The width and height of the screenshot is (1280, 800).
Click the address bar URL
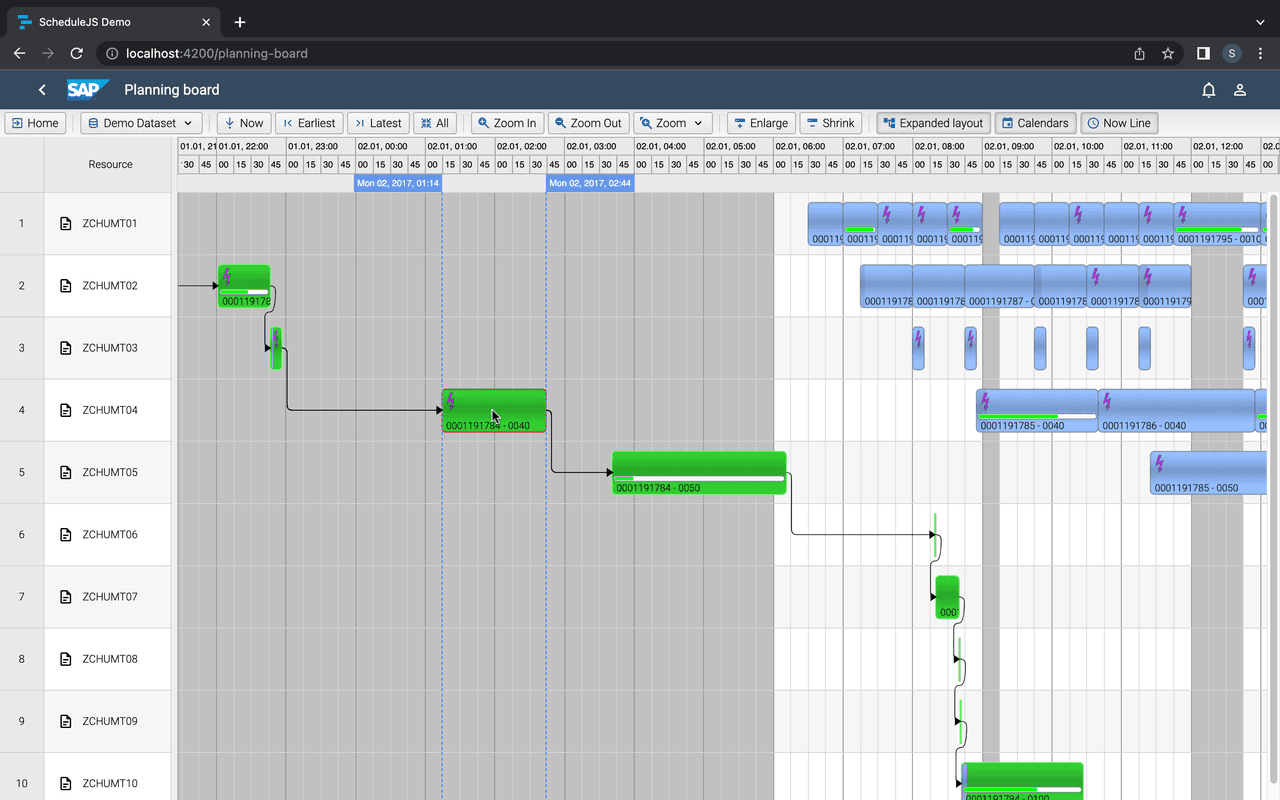(217, 54)
